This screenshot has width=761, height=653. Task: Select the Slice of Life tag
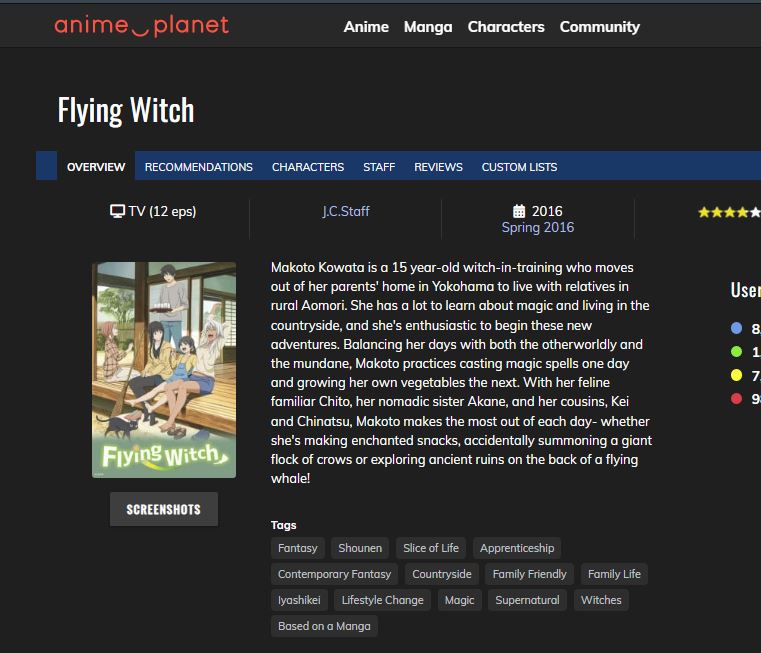(x=431, y=548)
